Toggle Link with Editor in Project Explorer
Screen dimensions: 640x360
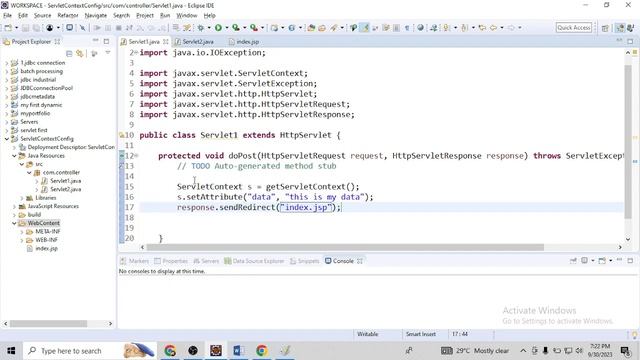pyautogui.click(x=80, y=53)
